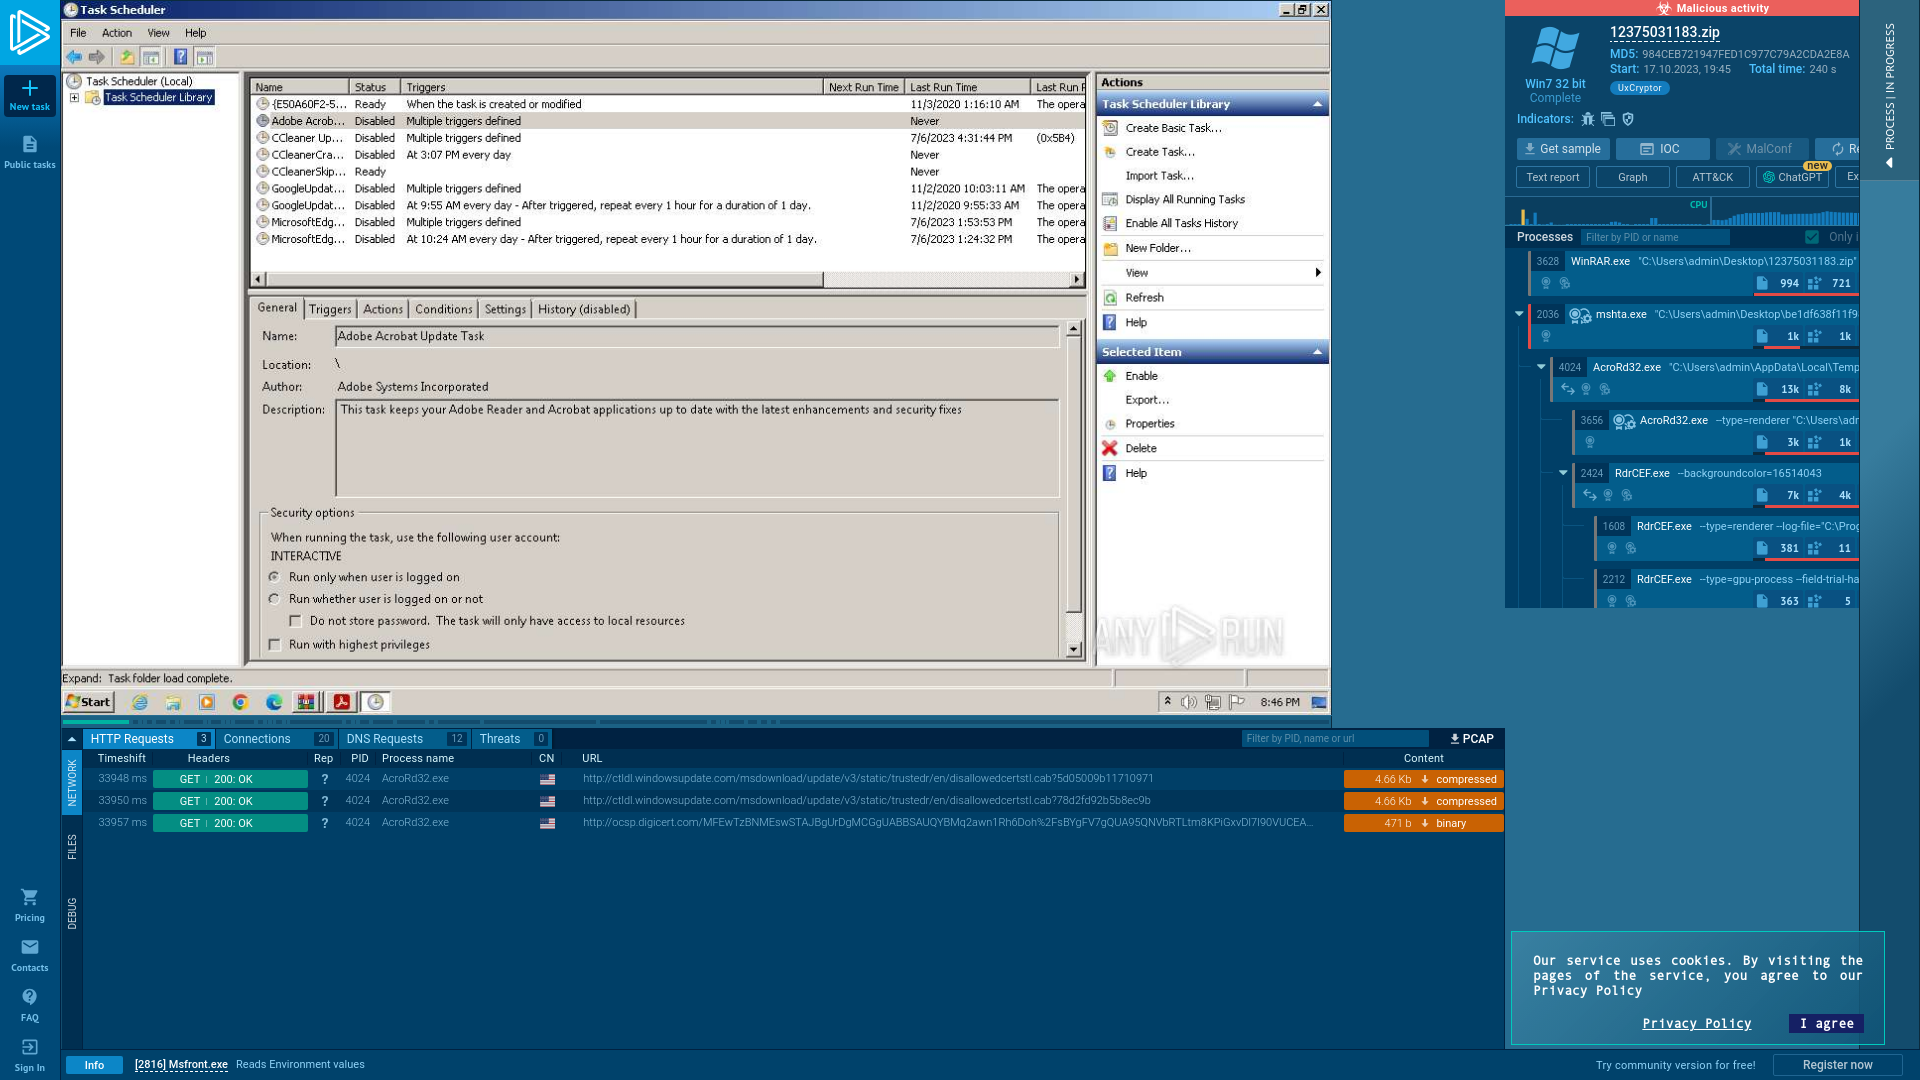Click the shield indicator icon
Viewport: 1920px width, 1080px height.
tap(1628, 119)
